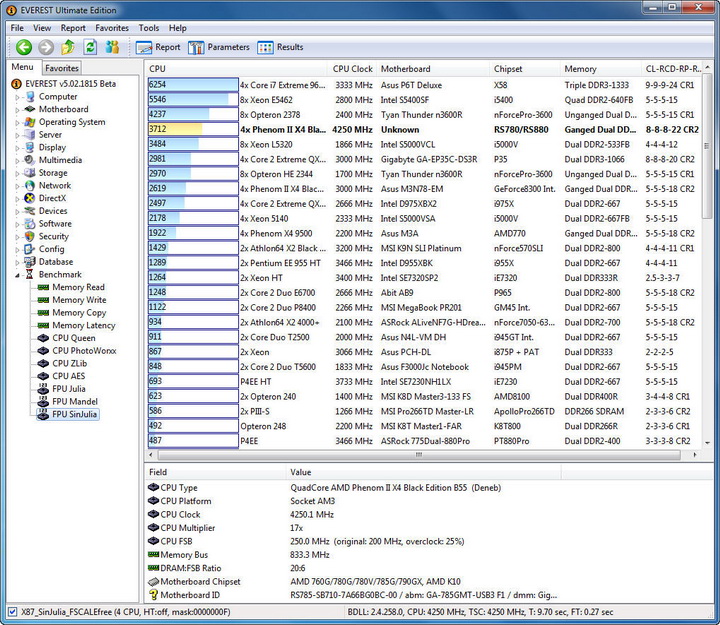Click the horizontal scrollbar of results list
Screen dimensions: 720x625
(x=419, y=455)
